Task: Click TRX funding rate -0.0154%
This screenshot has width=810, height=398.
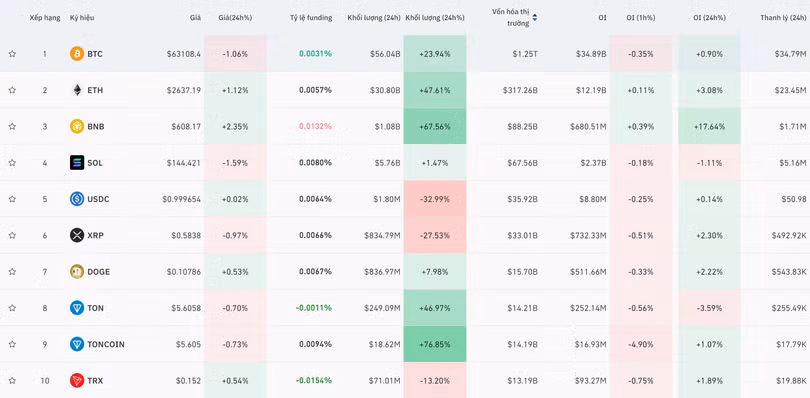Action: 314,380
